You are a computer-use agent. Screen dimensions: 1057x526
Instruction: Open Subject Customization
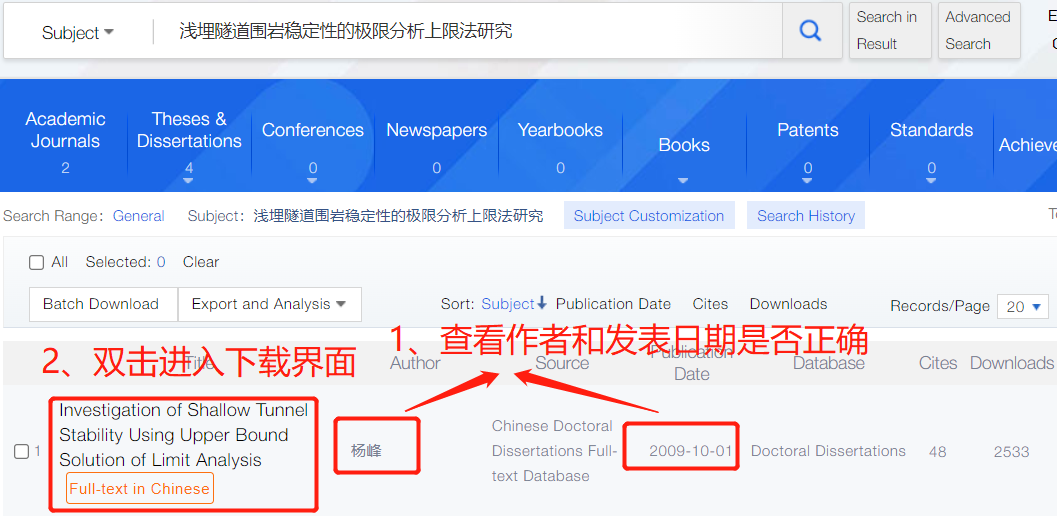(x=649, y=216)
